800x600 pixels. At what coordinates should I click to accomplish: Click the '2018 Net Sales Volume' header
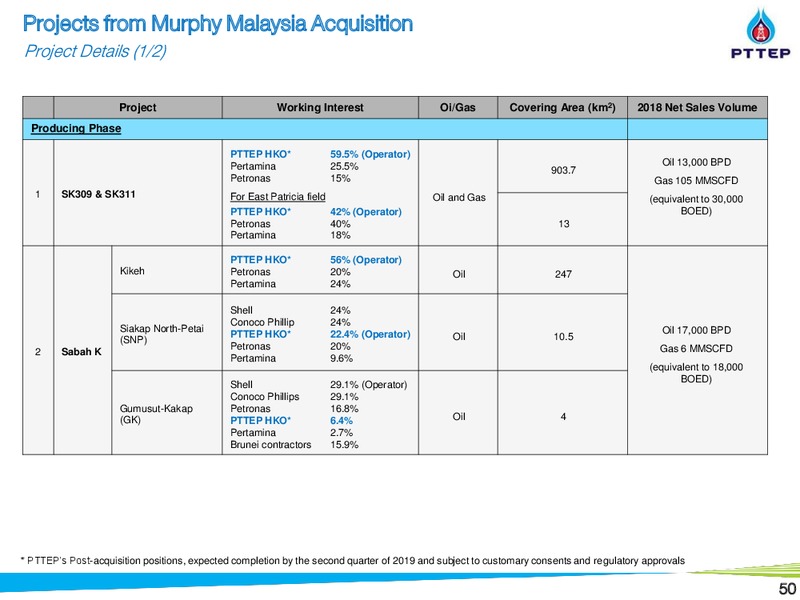(697, 108)
